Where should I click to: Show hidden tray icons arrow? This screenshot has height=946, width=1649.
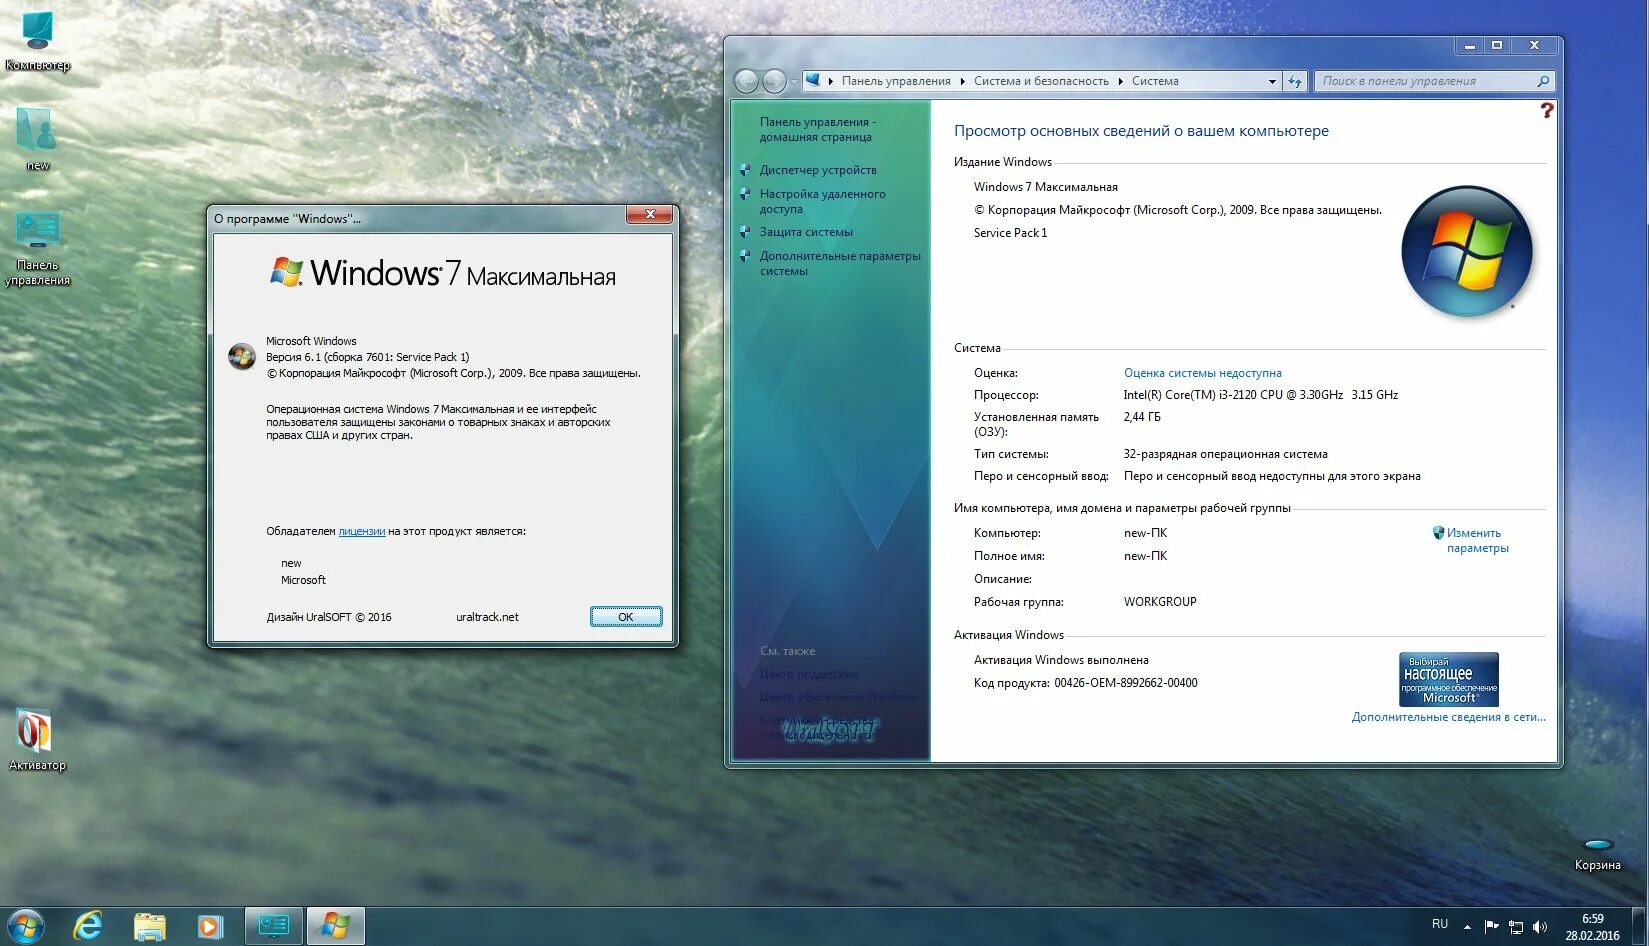[x=1467, y=927]
